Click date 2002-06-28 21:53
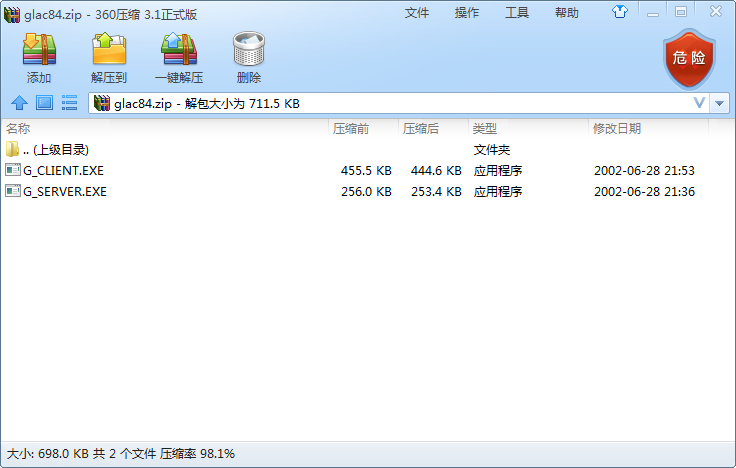The image size is (736, 468). pyautogui.click(x=644, y=170)
